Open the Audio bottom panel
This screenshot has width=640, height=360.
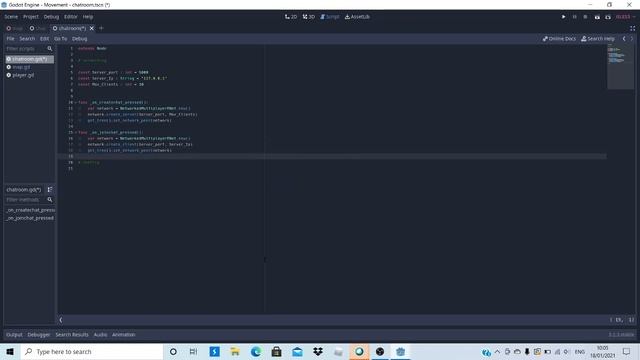click(100, 335)
